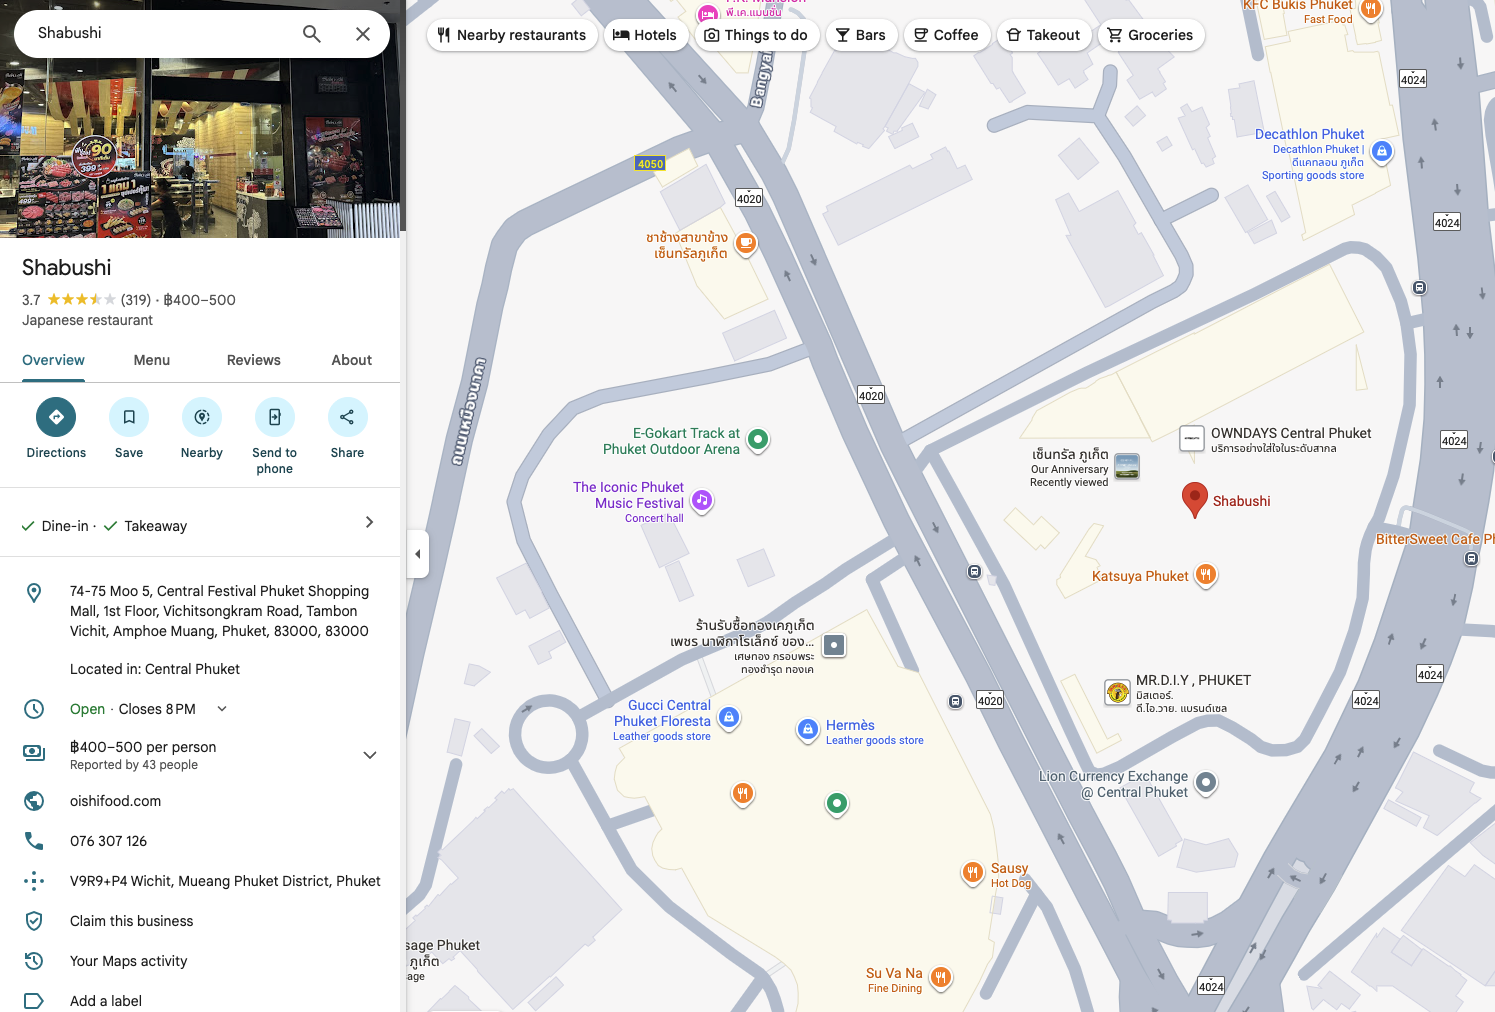The height and width of the screenshot is (1012, 1495).
Task: Filter map by Takeout
Action: 1044,35
